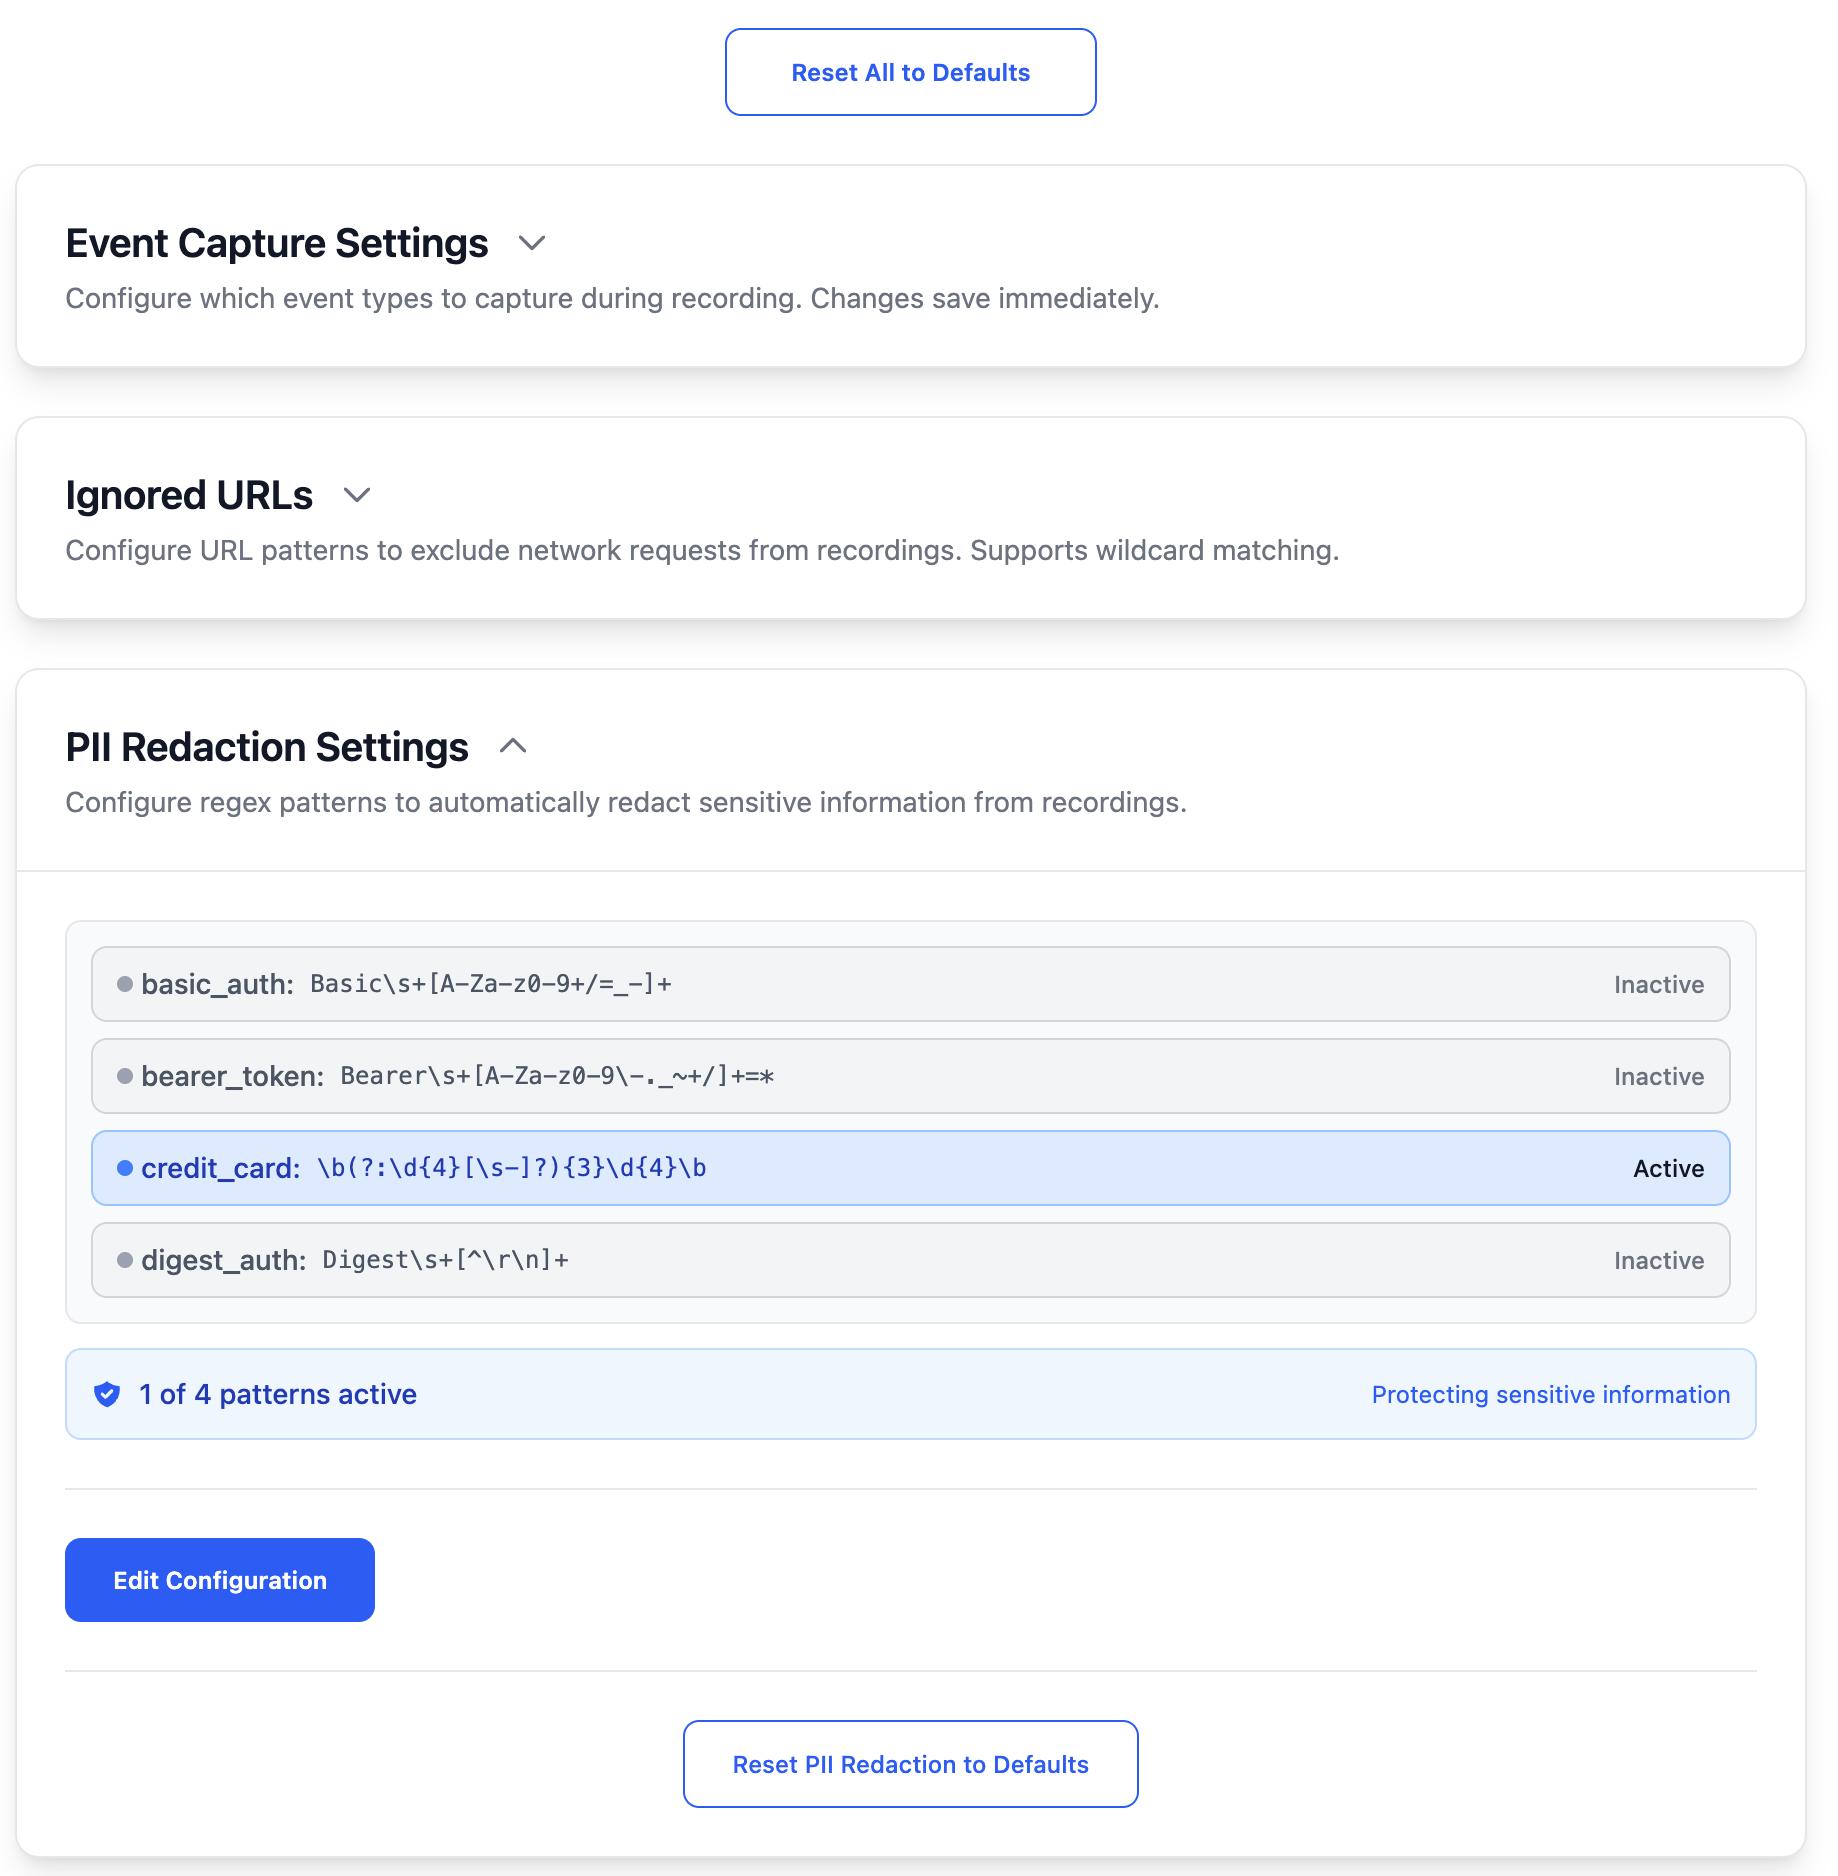Collapse the PII Redaction Settings chevron
This screenshot has width=1838, height=1876.
513,746
